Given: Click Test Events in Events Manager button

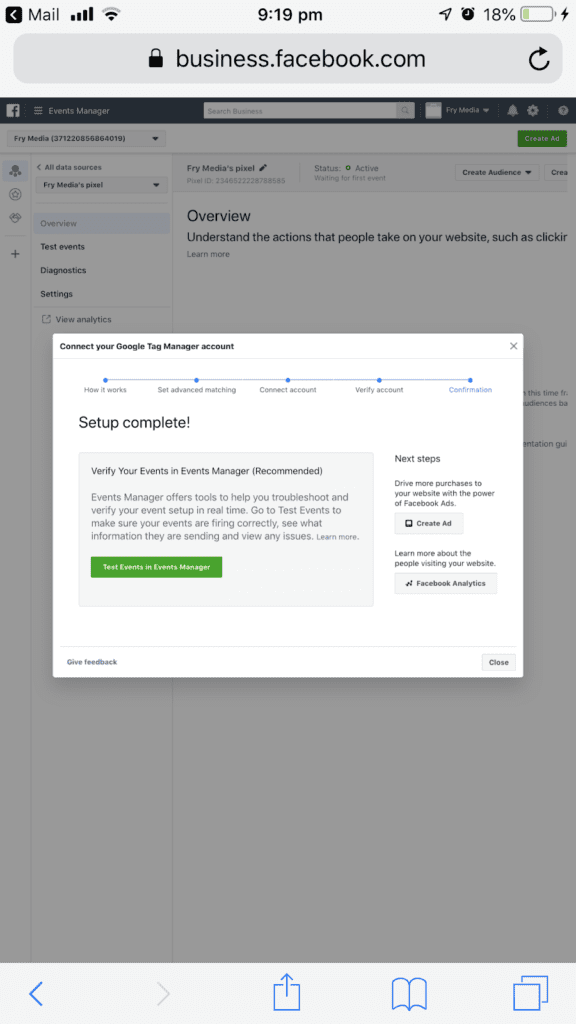Looking at the screenshot, I should (157, 567).
